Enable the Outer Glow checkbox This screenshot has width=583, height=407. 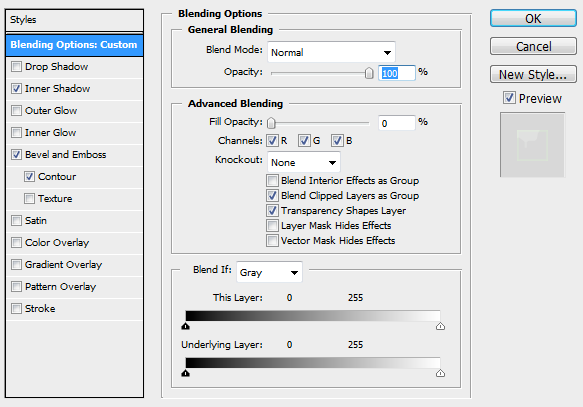coord(16,111)
